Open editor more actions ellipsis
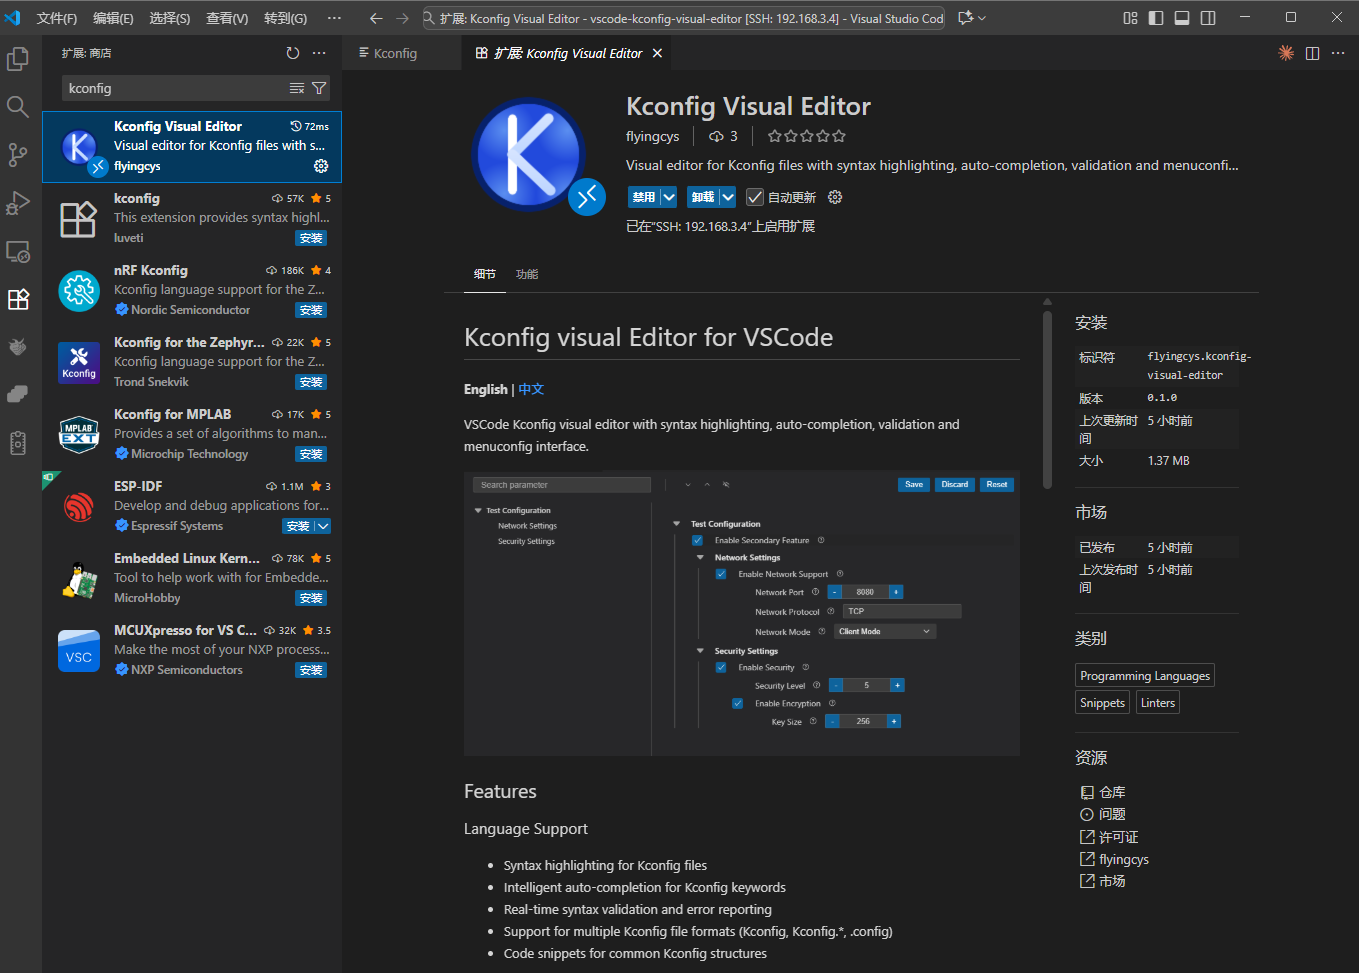1359x973 pixels. tap(1338, 53)
